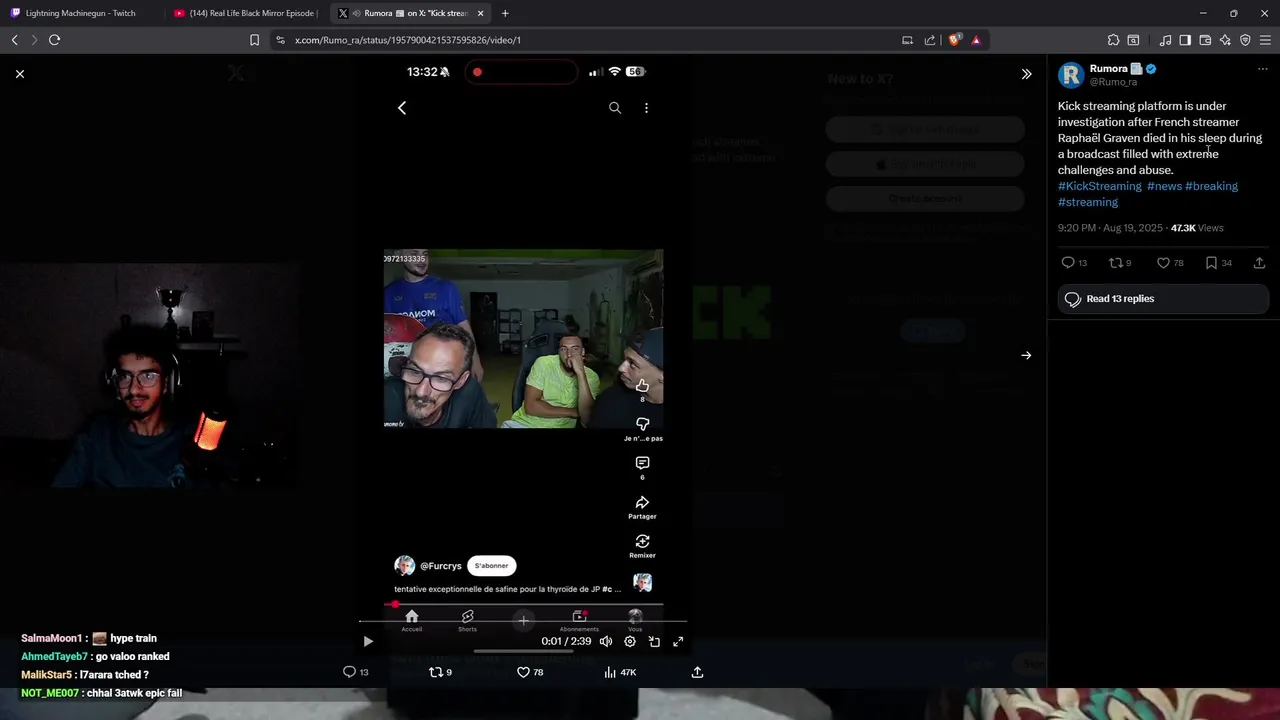
Task: Reload the current page
Action: click(x=54, y=40)
